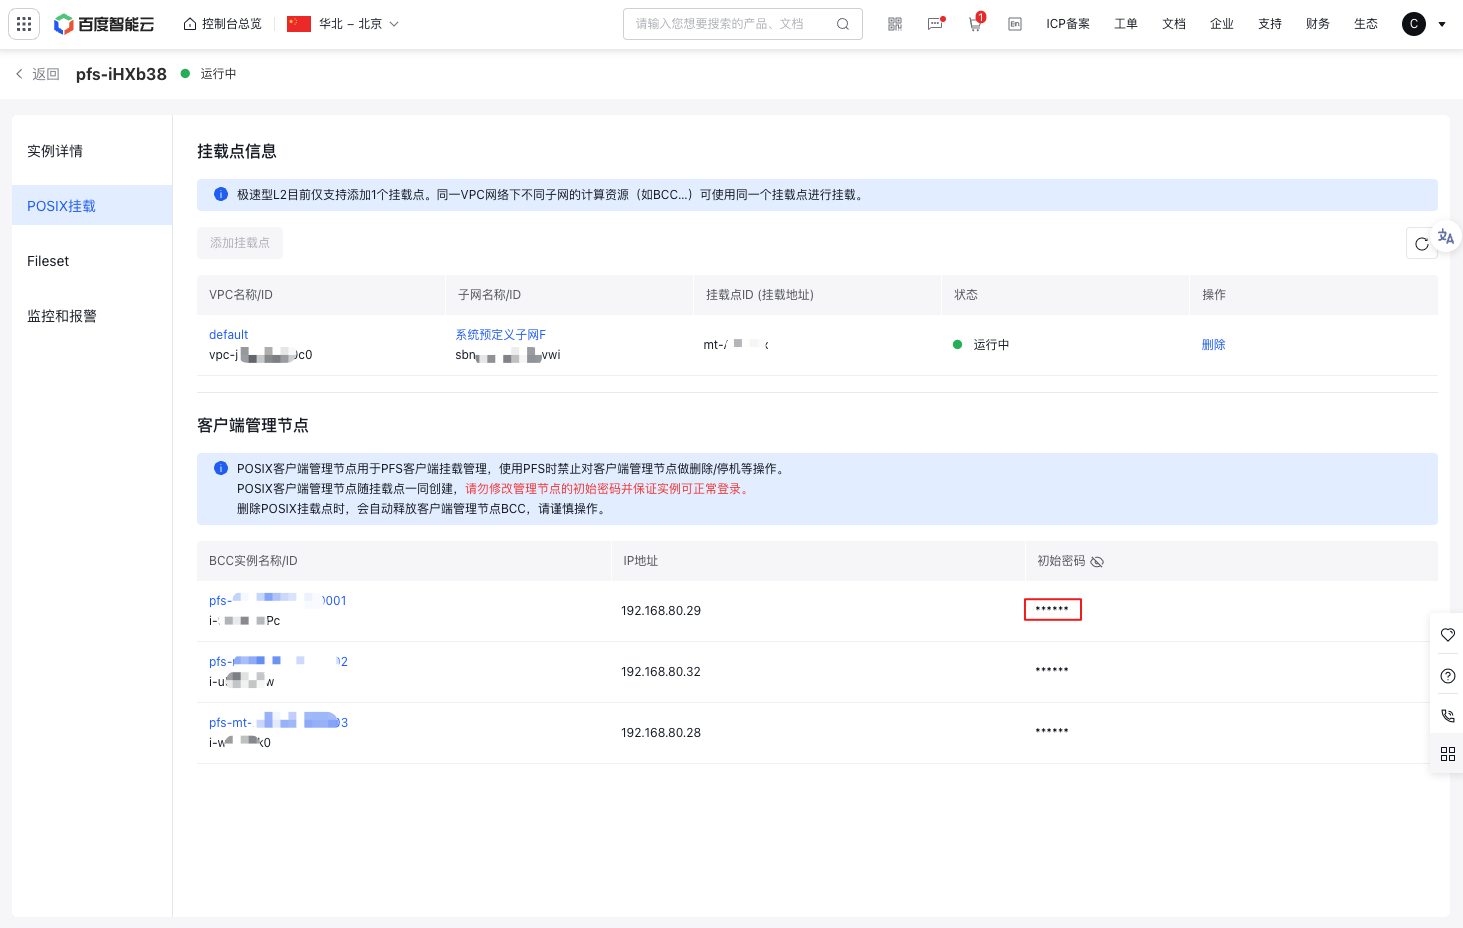This screenshot has height=928, width=1463.
Task: Click the disabled 添加挂载点 button
Action: point(240,243)
